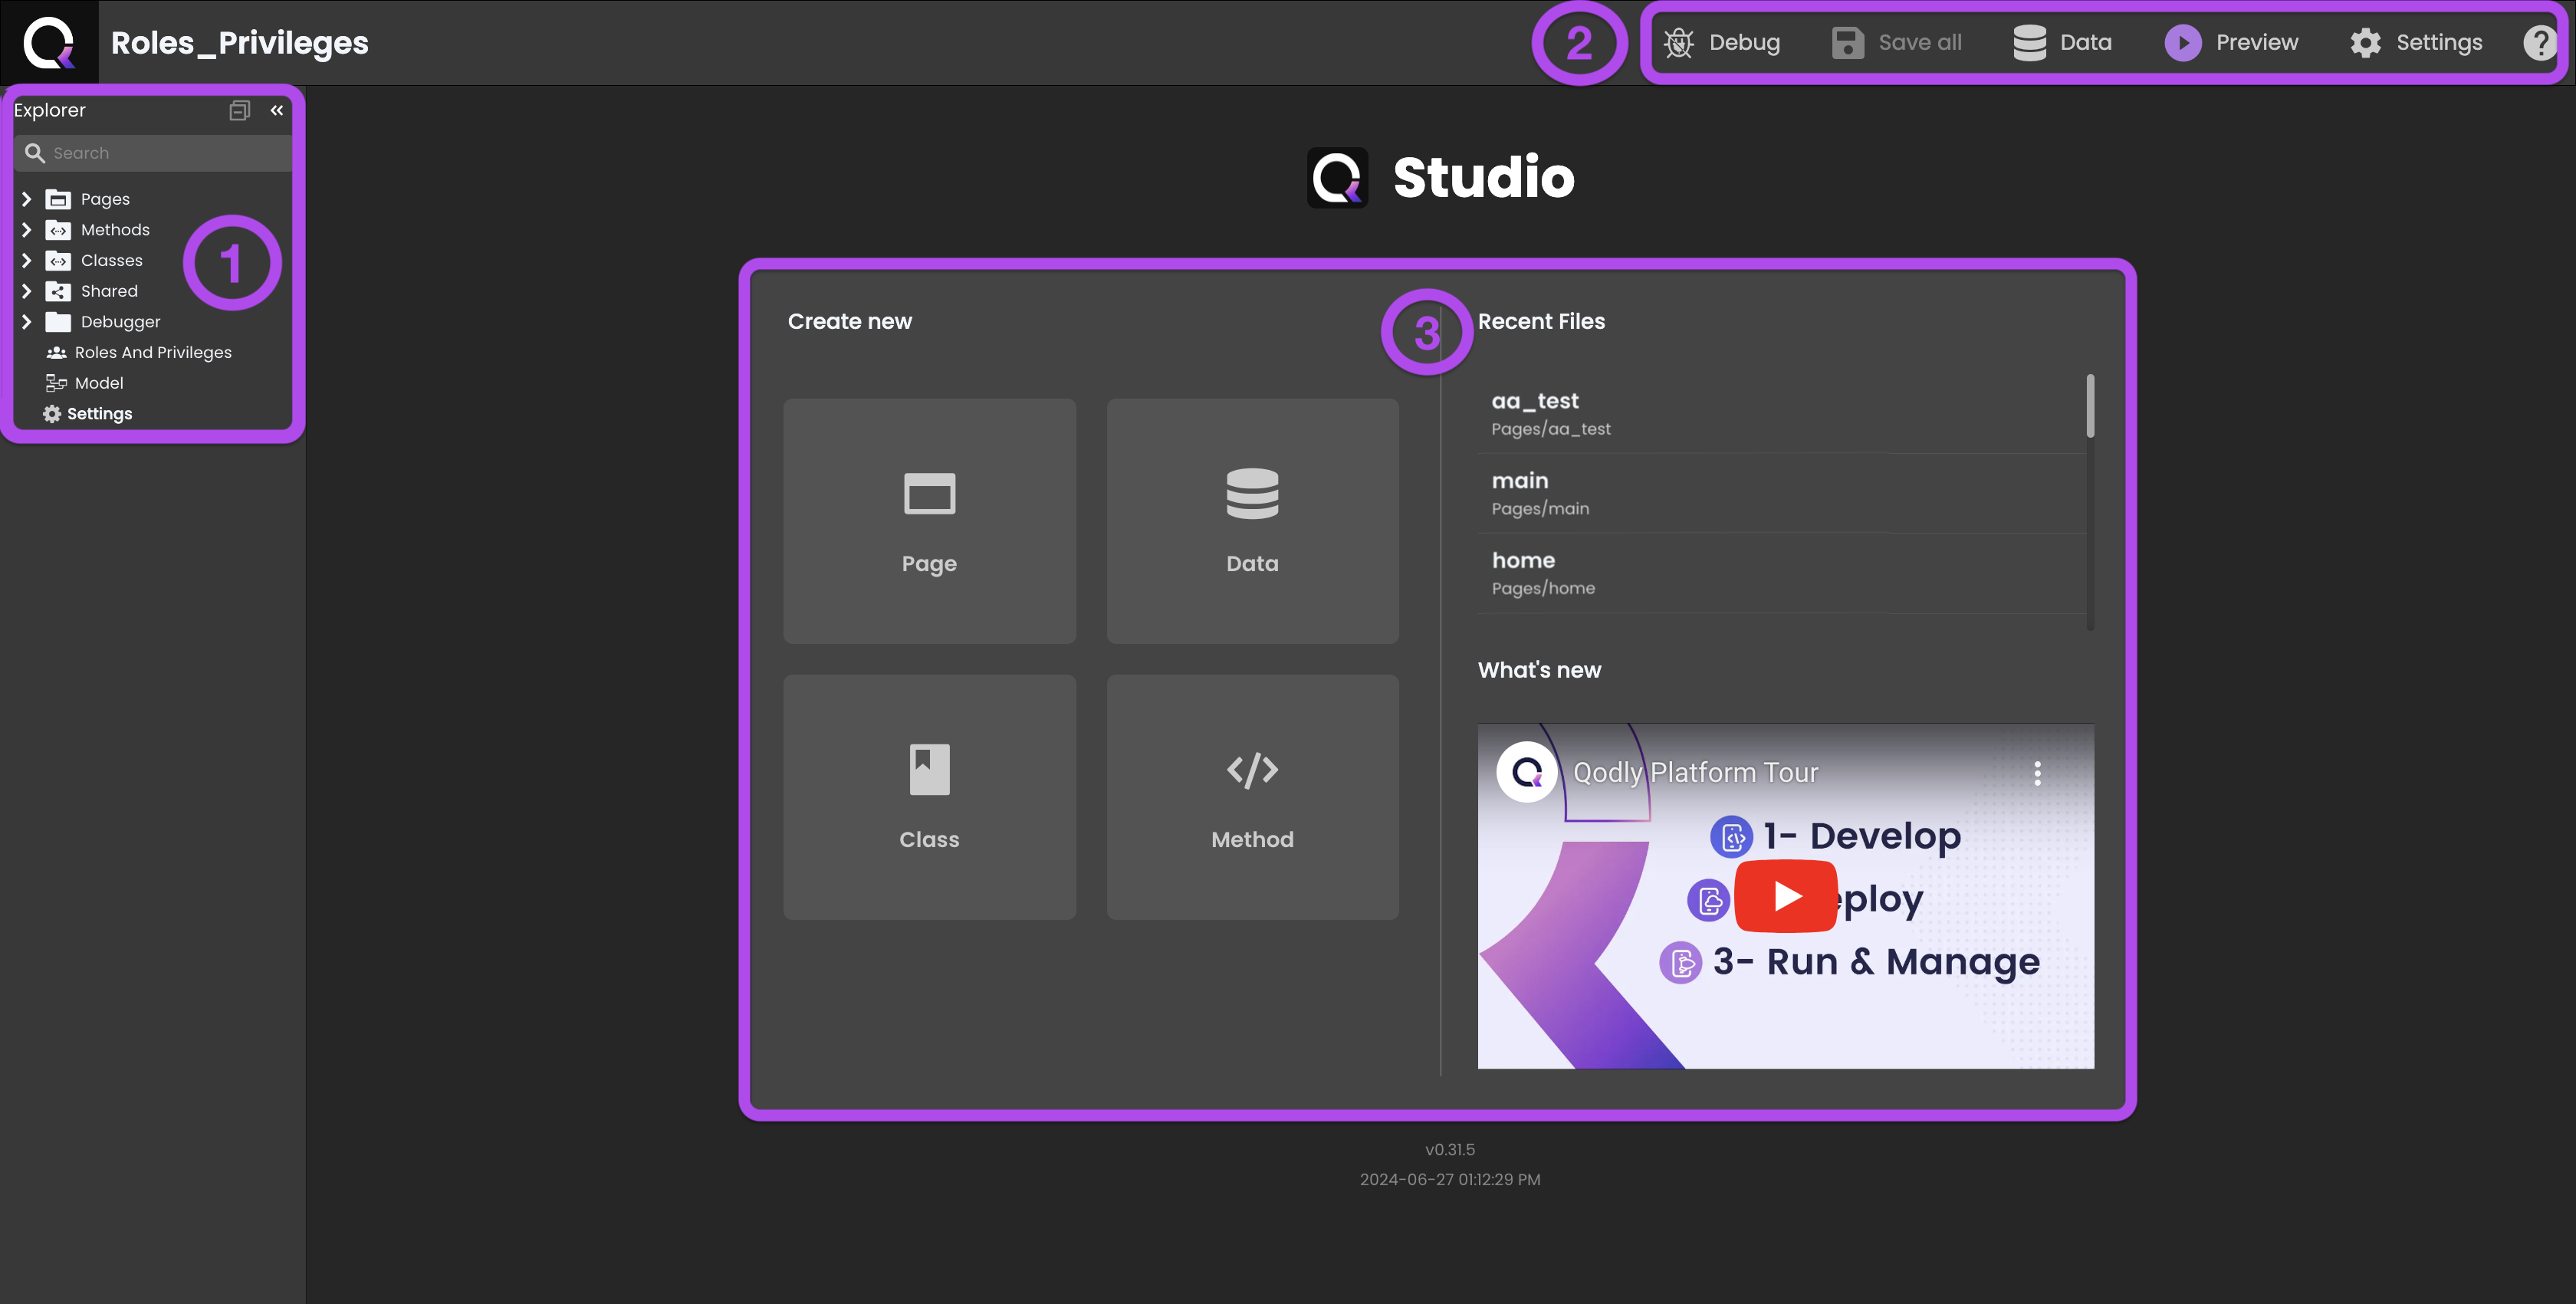Image resolution: width=2576 pixels, height=1304 pixels.
Task: Create new Data from the database tile
Action: 1252,521
